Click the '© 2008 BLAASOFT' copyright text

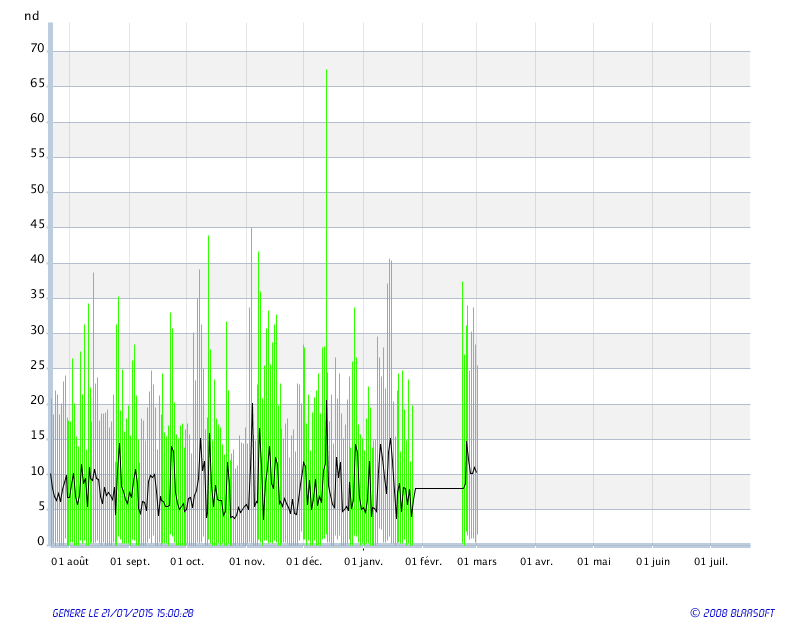(732, 613)
